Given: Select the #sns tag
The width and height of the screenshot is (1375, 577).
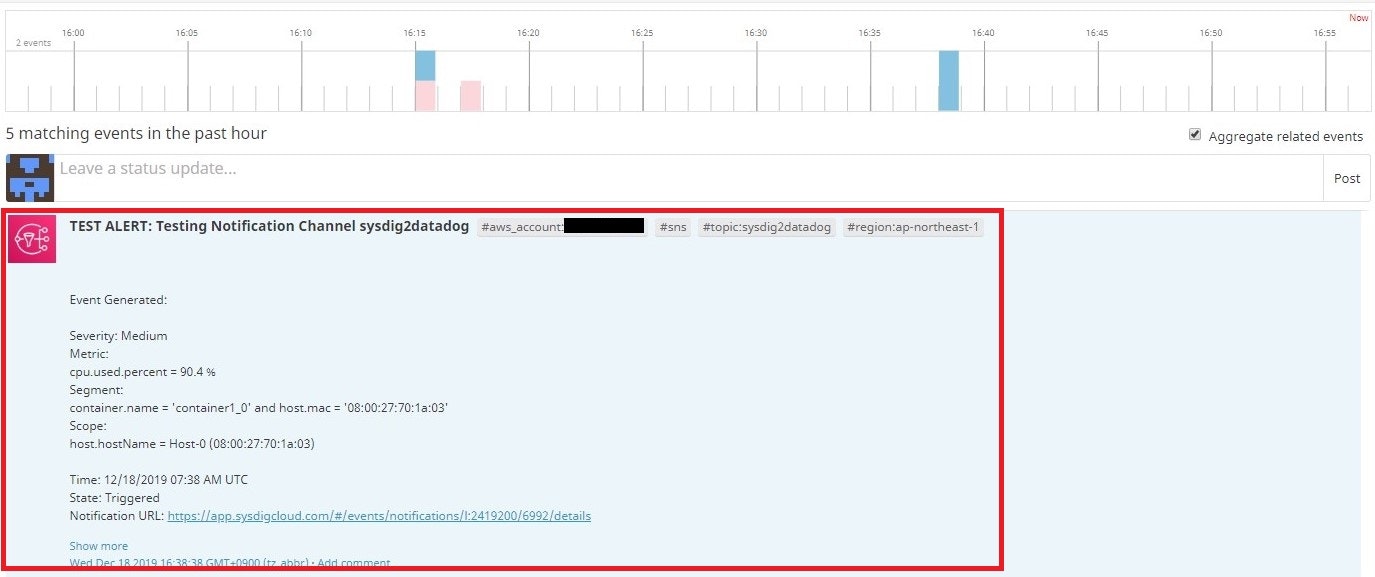Looking at the screenshot, I should point(673,228).
